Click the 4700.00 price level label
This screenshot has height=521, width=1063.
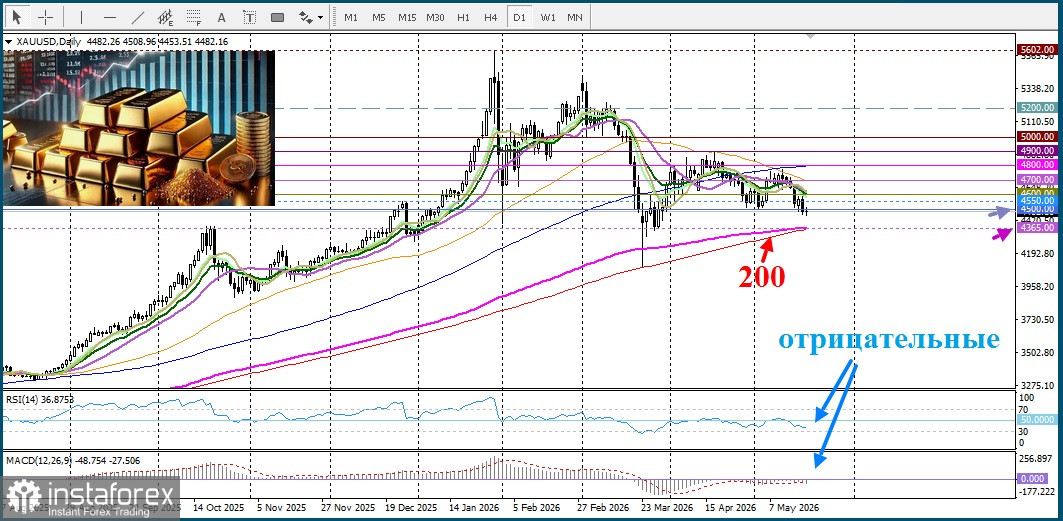coord(1037,180)
